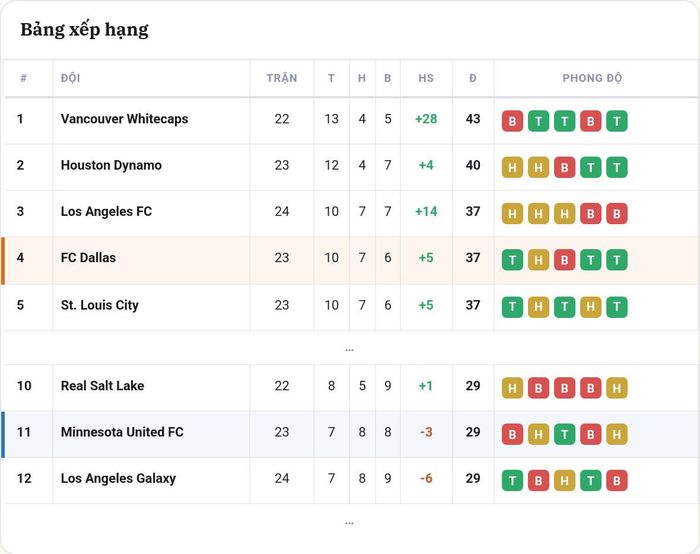Click Vancouver Whitecaps' first red B form badge

pos(512,121)
